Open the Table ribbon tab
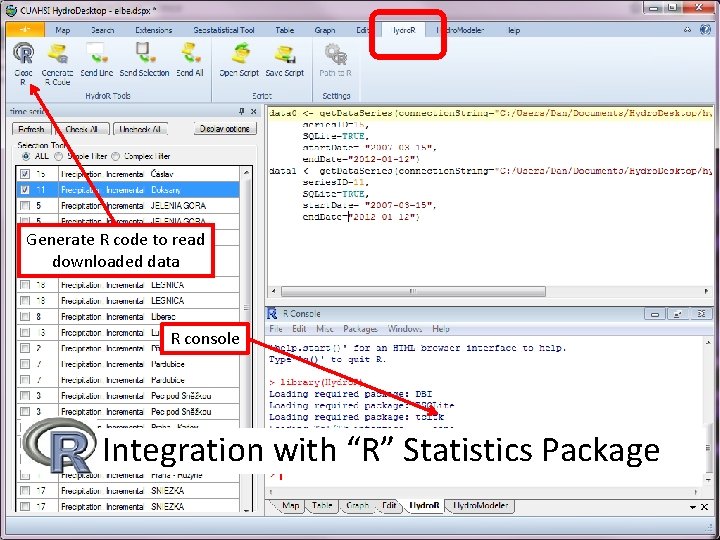This screenshot has height=540, width=720. pos(285,30)
